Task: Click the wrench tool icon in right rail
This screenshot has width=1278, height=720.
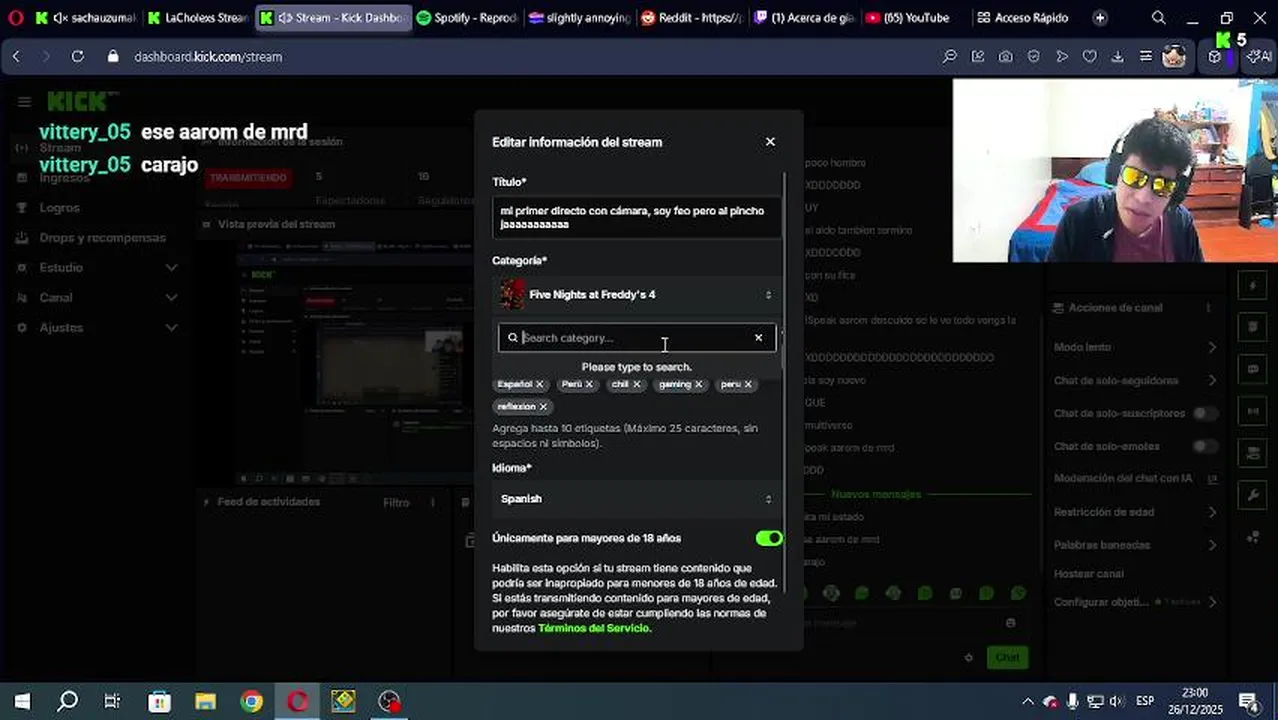Action: [1252, 496]
